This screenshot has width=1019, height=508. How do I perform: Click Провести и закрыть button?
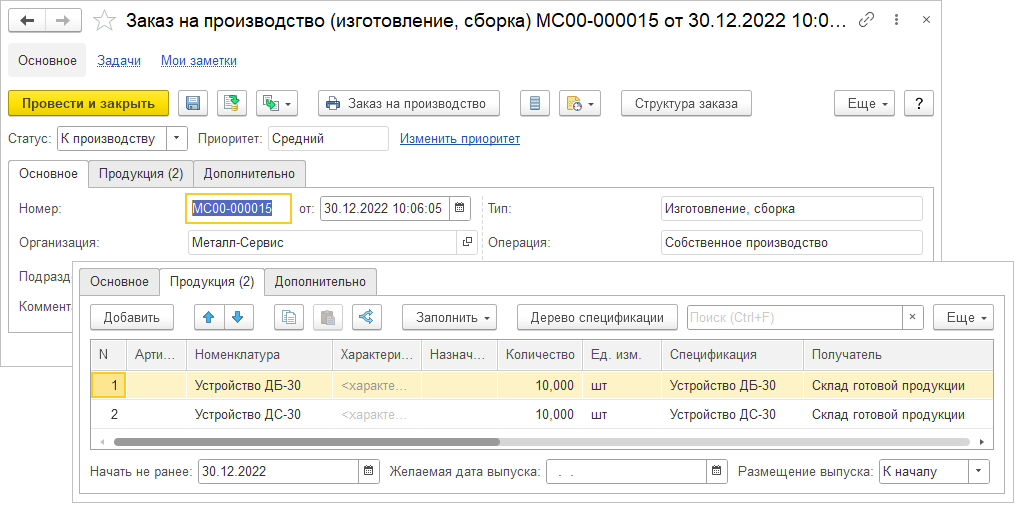[88, 103]
